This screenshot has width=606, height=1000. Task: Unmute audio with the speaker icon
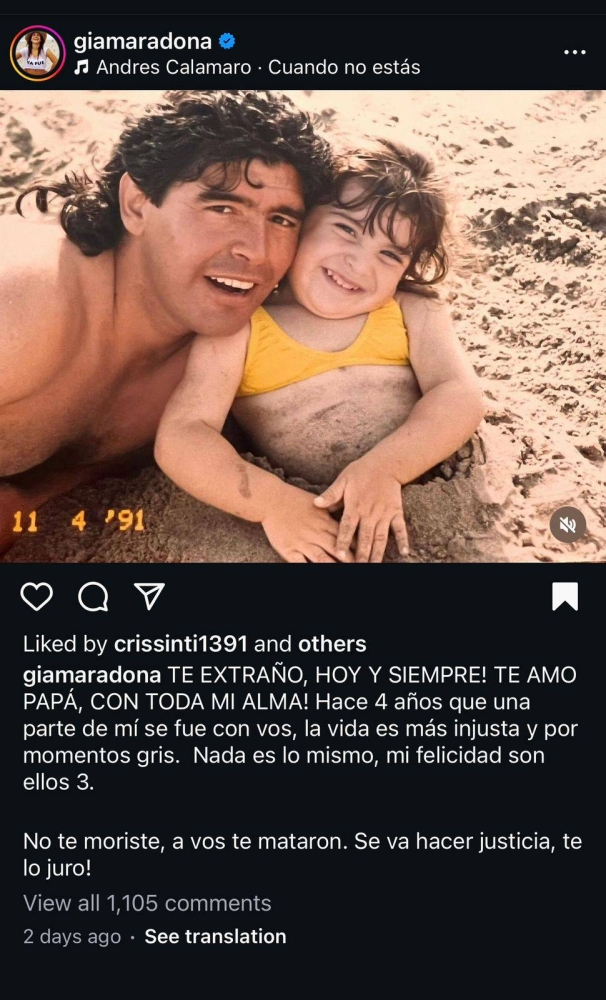(x=568, y=525)
